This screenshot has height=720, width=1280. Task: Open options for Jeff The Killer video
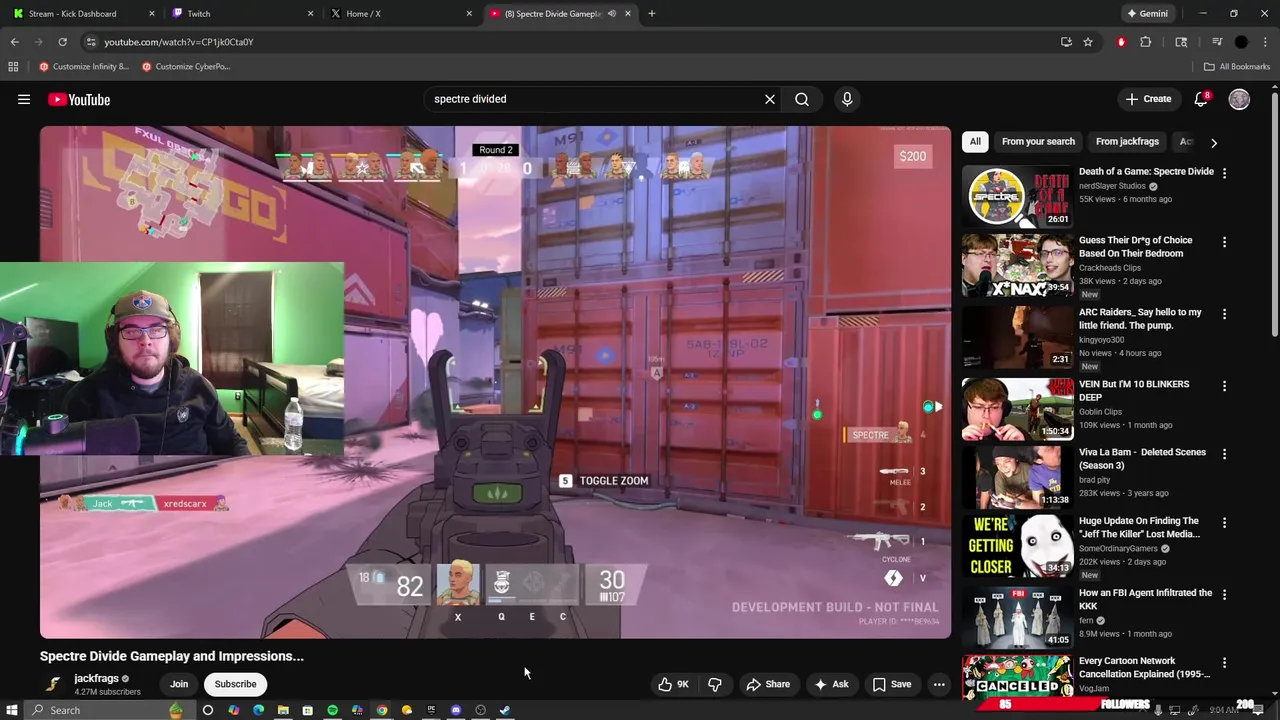tap(1224, 522)
